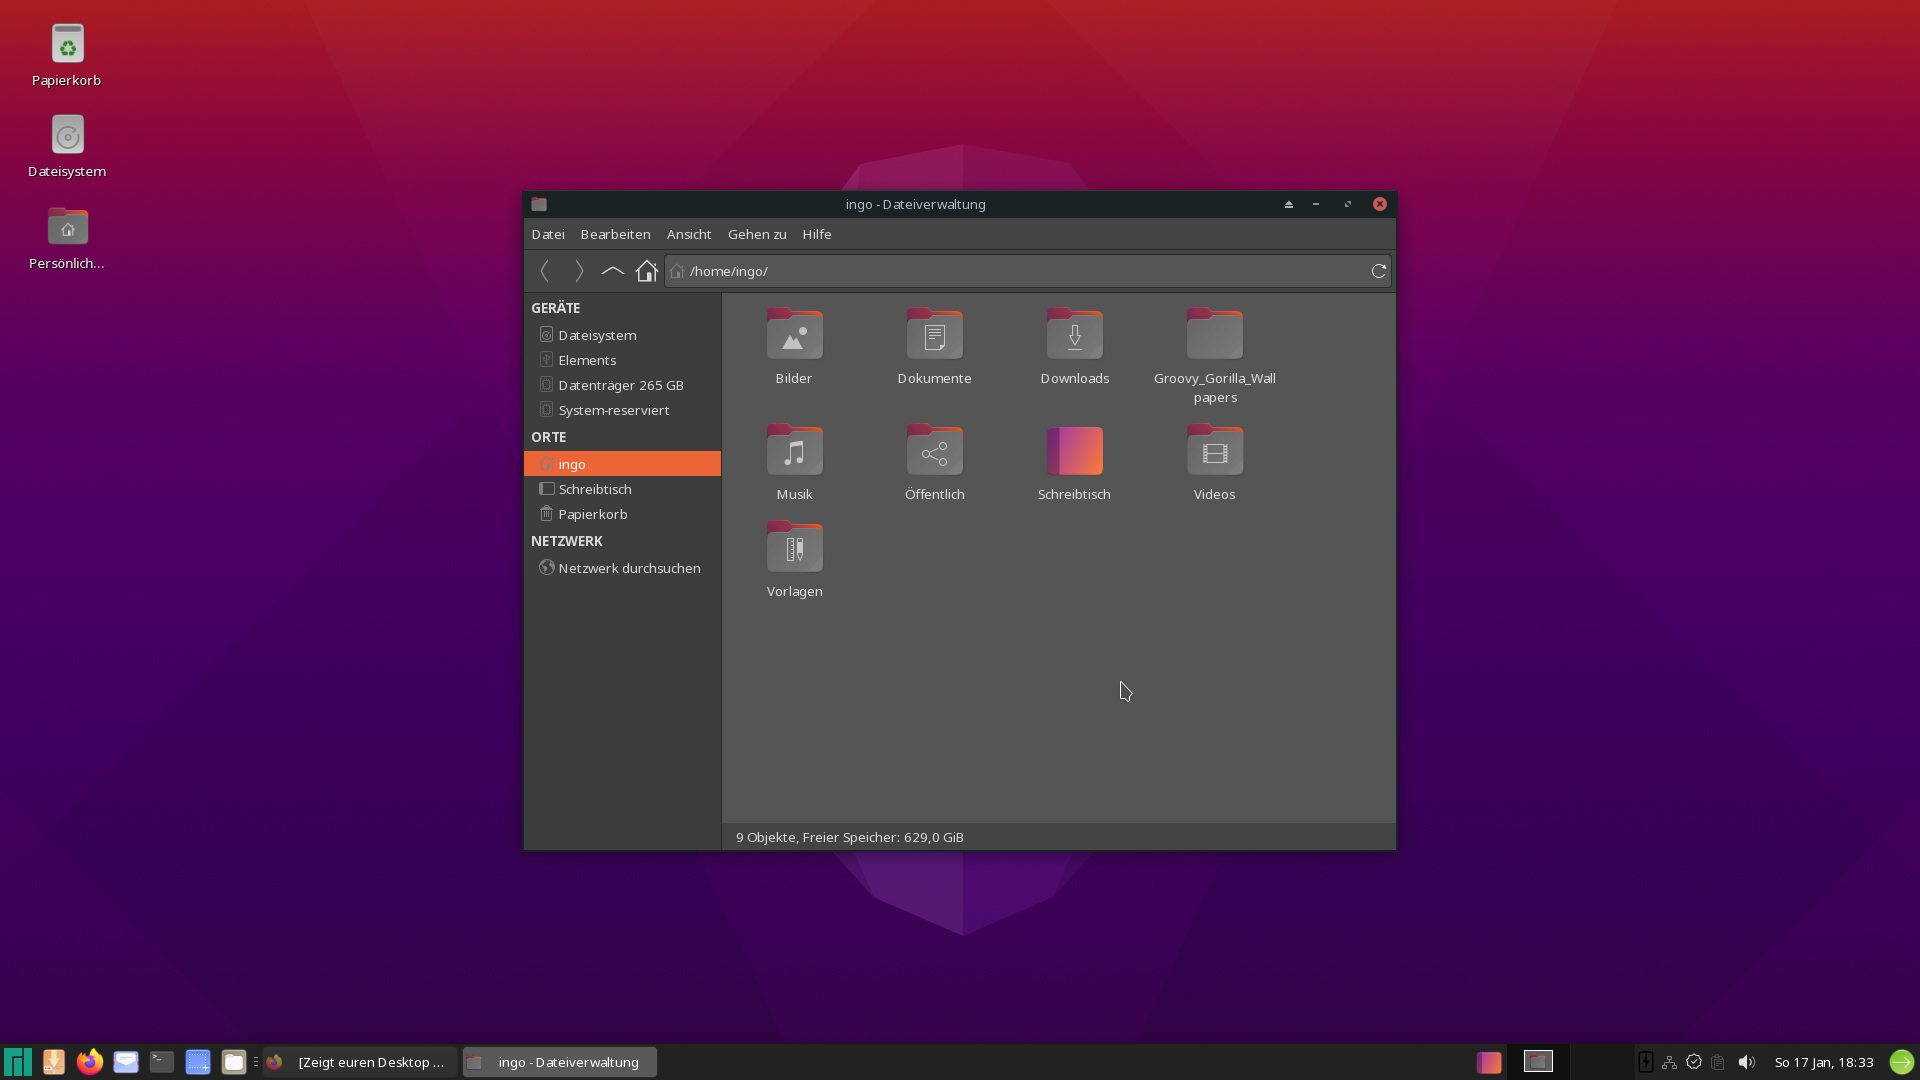
Task: Click the volume icon in tray
Action: 1746,1062
